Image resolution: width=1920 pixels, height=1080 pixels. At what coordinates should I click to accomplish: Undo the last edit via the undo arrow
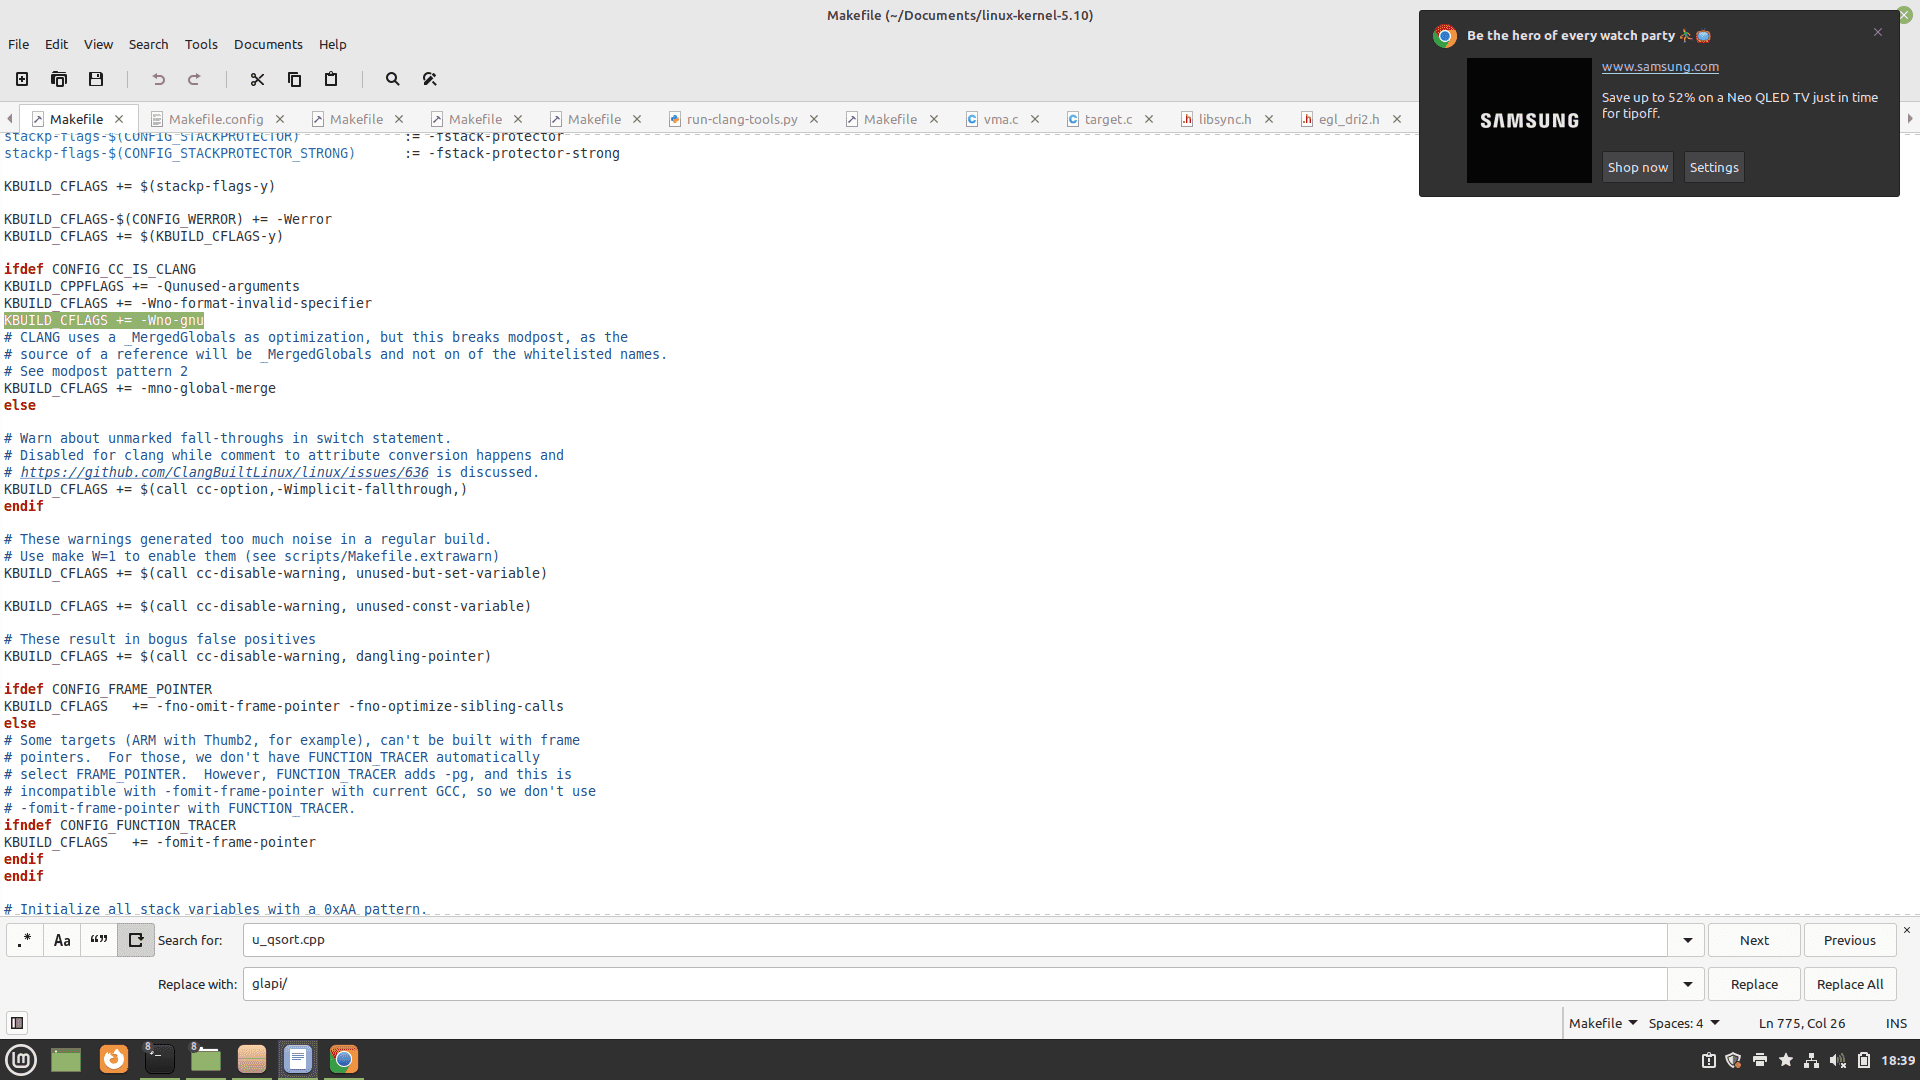coord(157,79)
